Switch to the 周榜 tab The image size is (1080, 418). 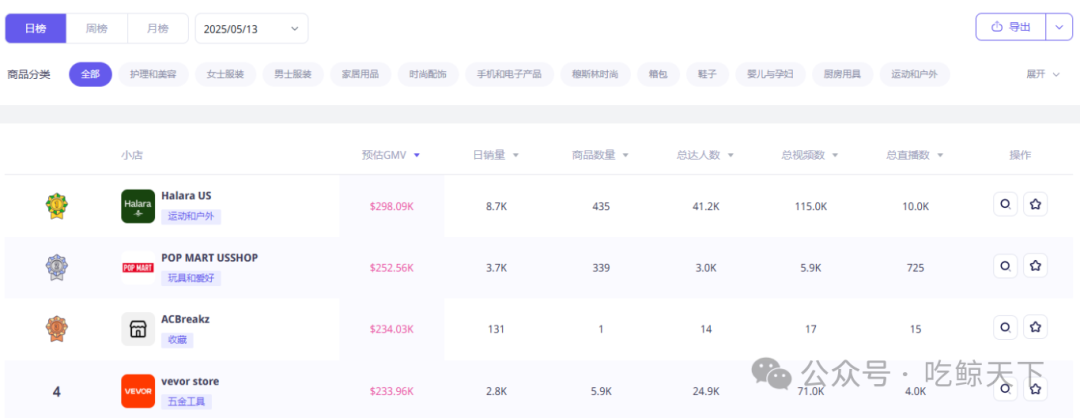click(97, 28)
